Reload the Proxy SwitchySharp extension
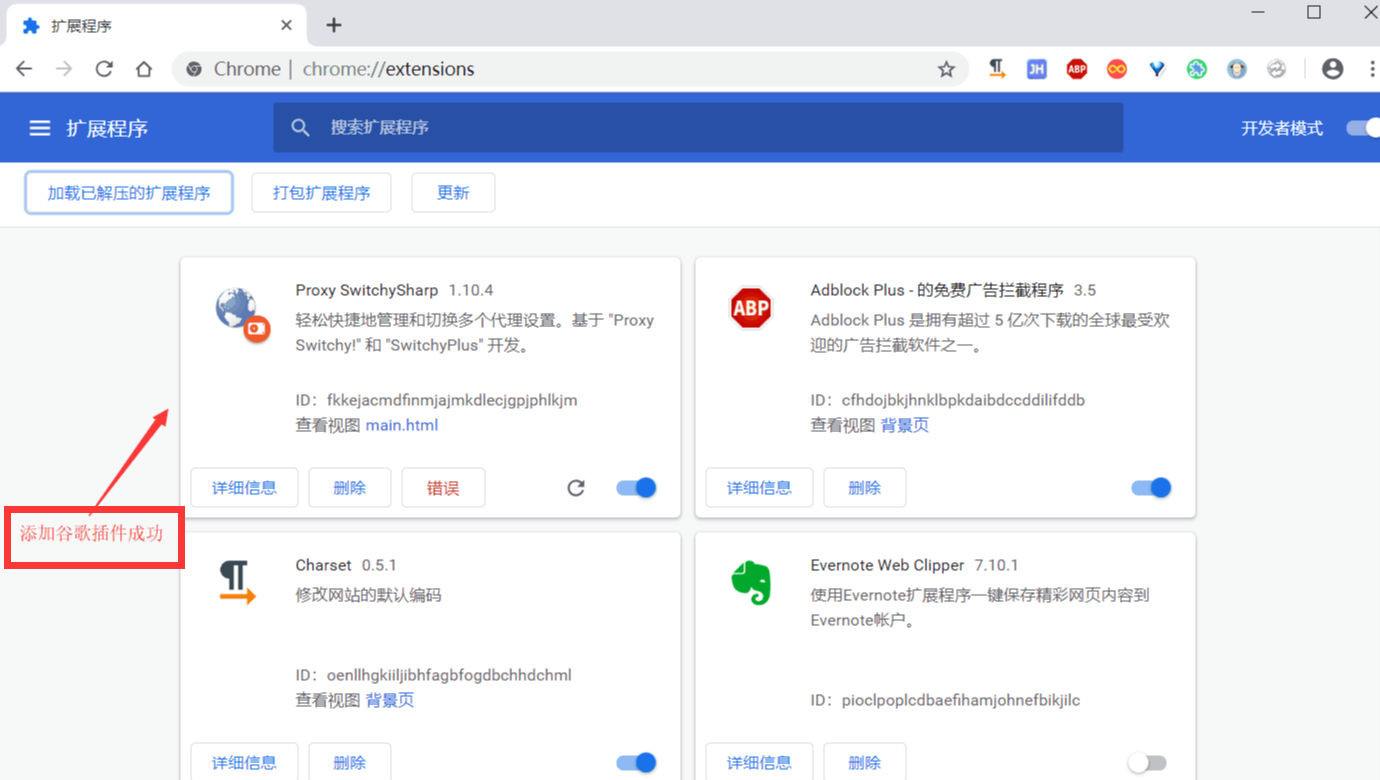Viewport: 1380px width, 780px height. [576, 488]
